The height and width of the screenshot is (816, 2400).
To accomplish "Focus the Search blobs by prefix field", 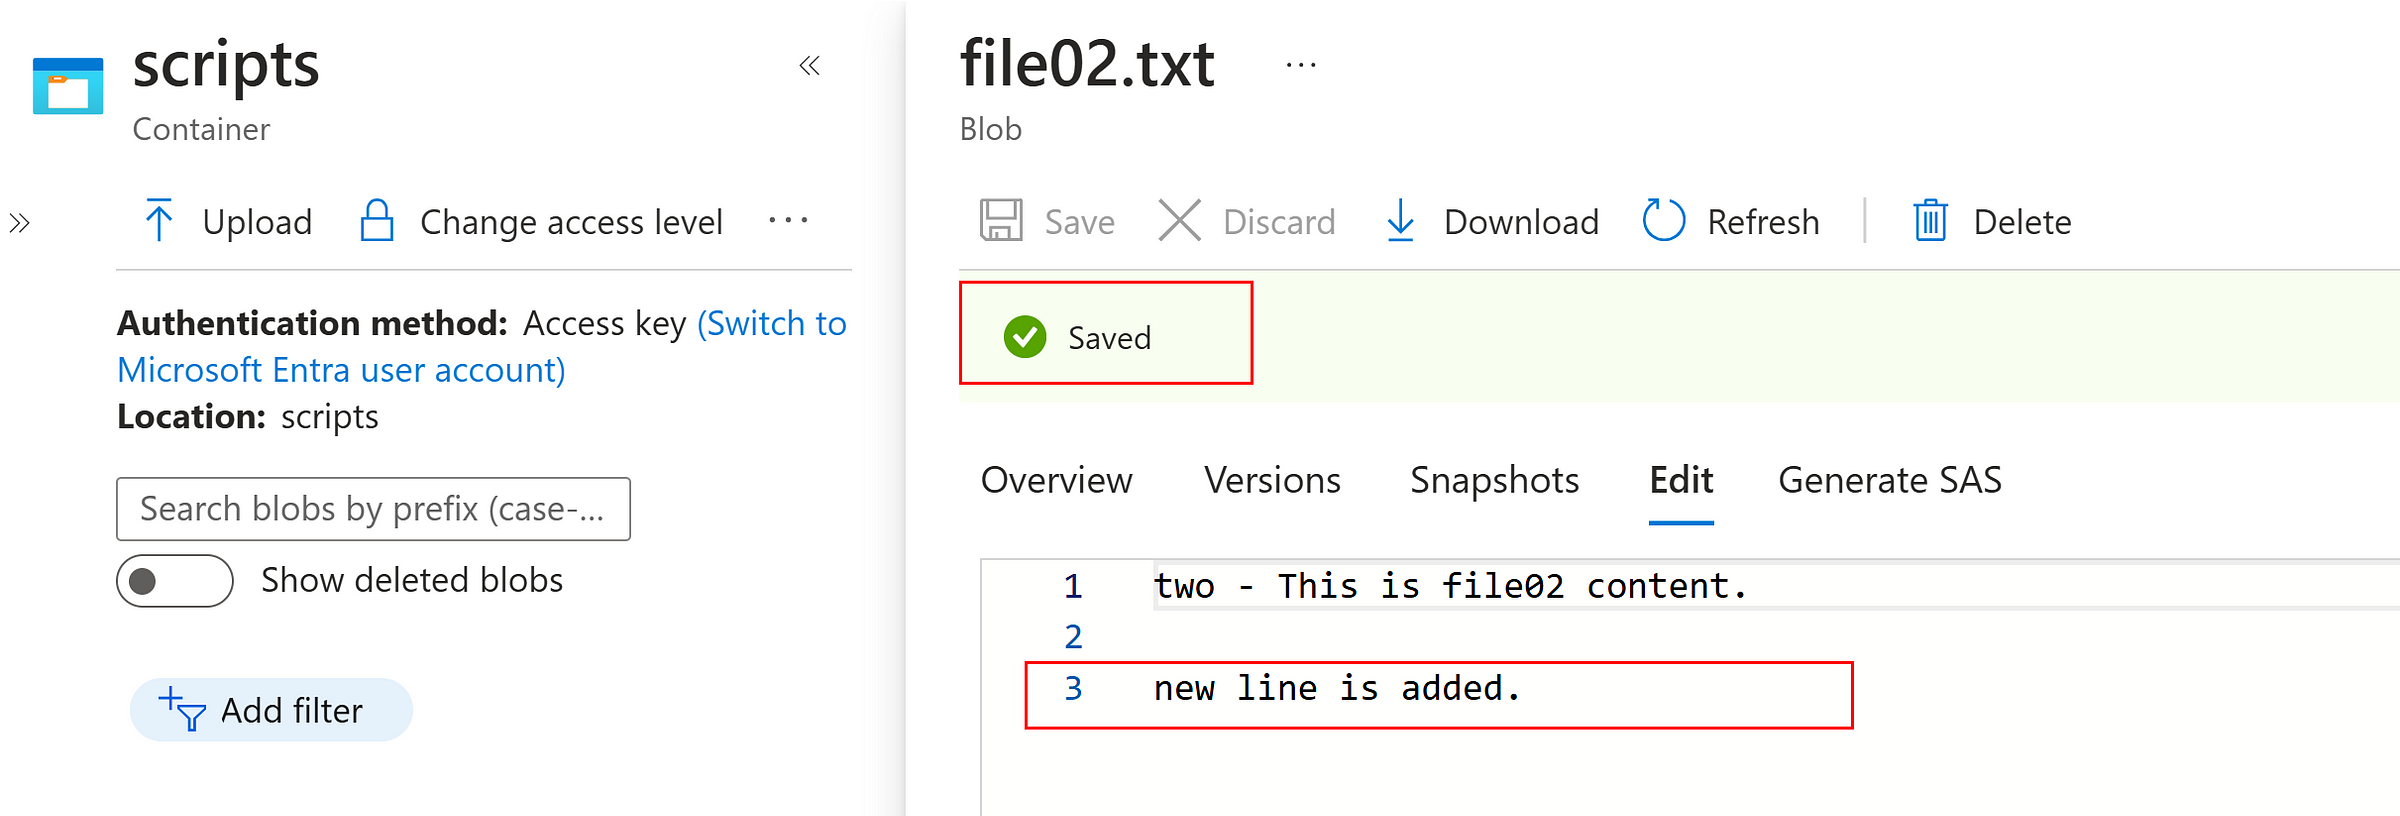I will click(x=373, y=509).
